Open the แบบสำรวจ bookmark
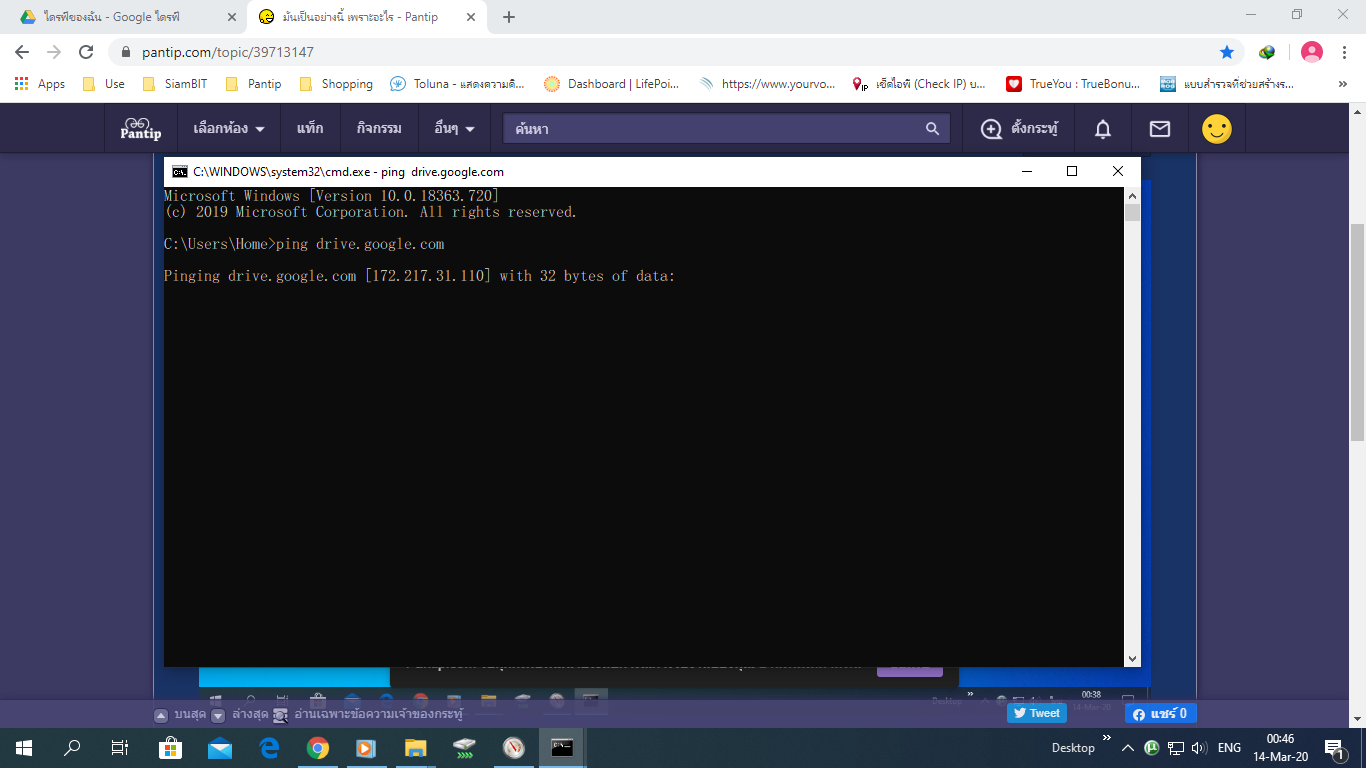Viewport: 1366px width, 768px height. click(x=1227, y=84)
